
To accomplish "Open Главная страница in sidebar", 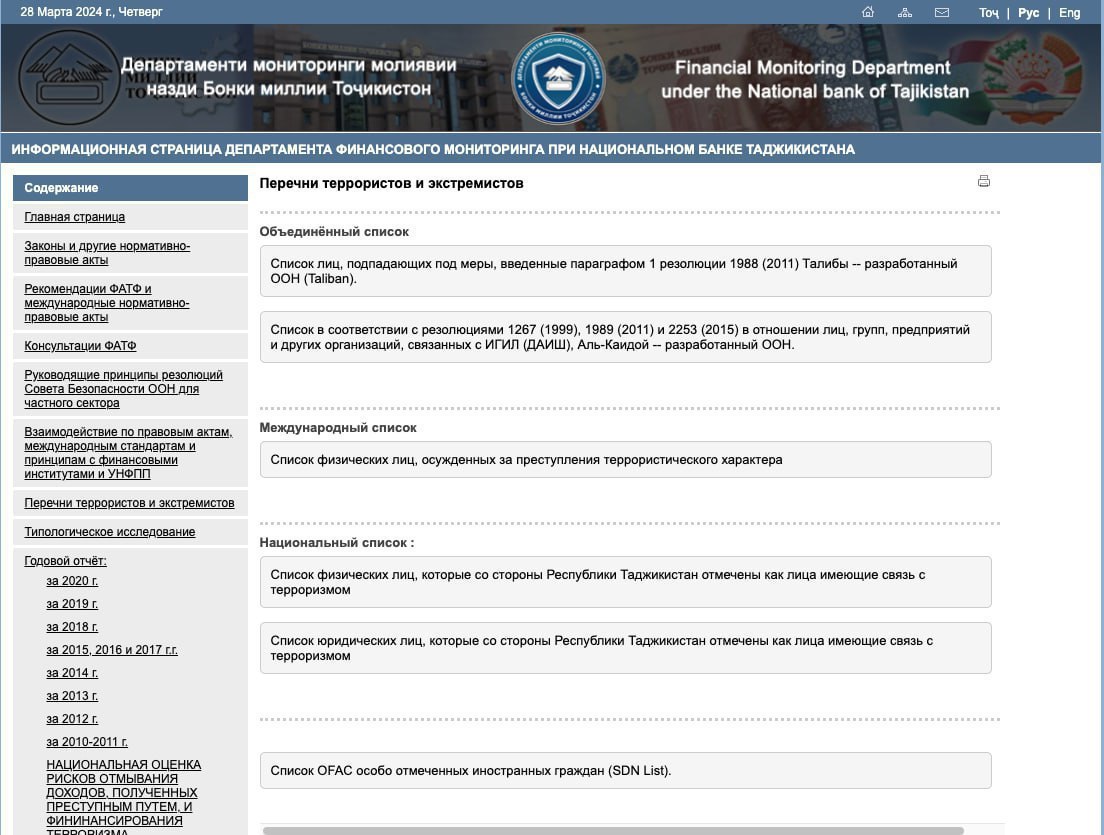I will 75,217.
